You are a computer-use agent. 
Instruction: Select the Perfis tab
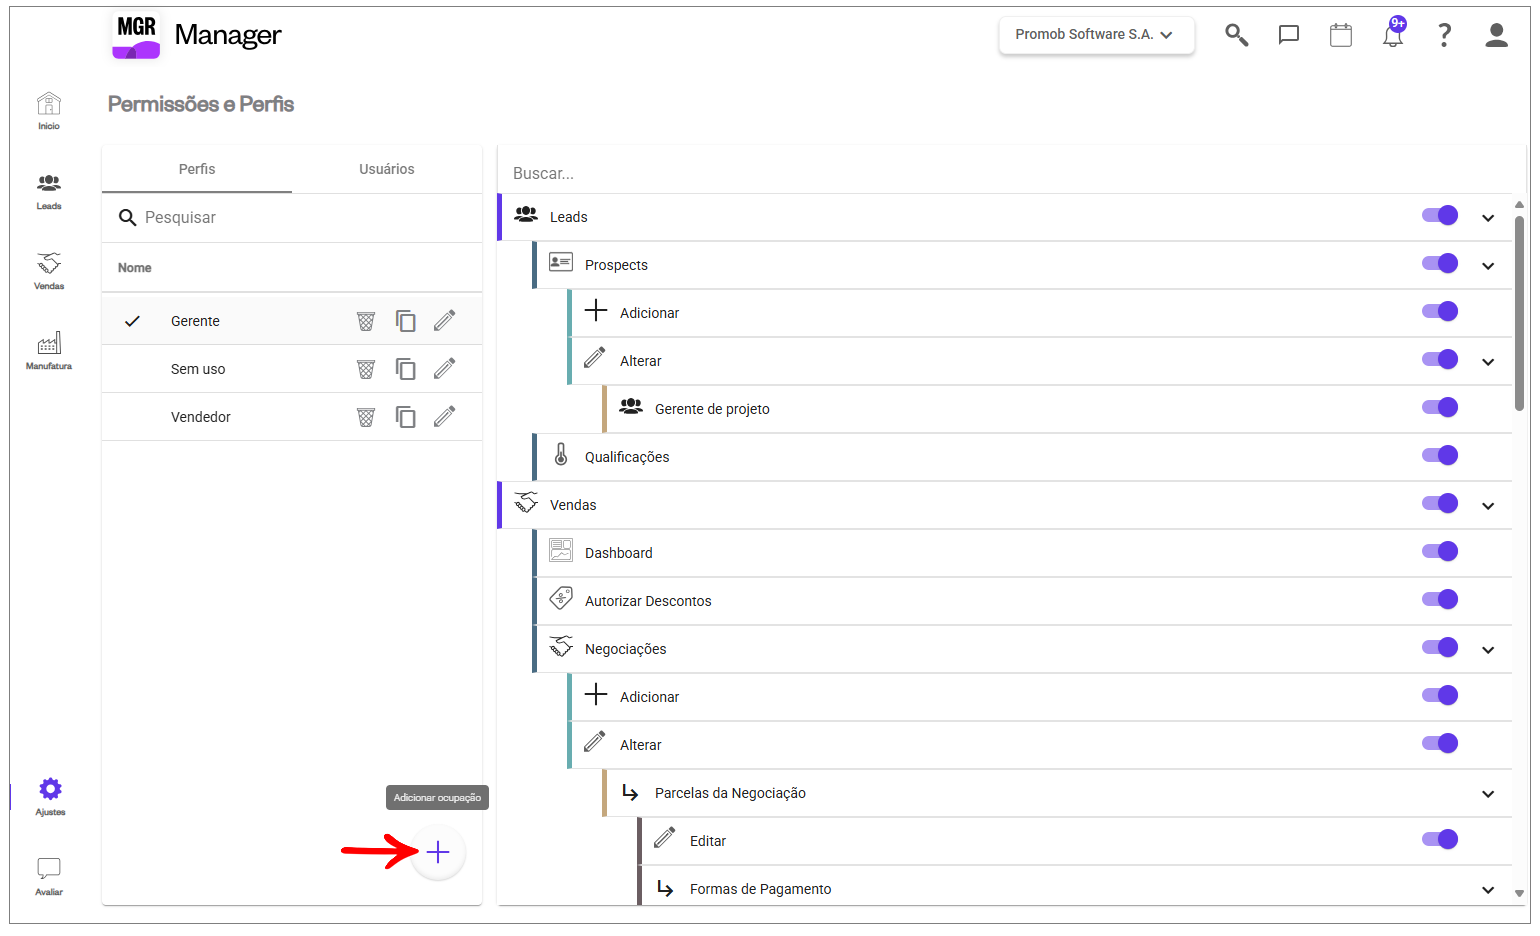coord(197,169)
